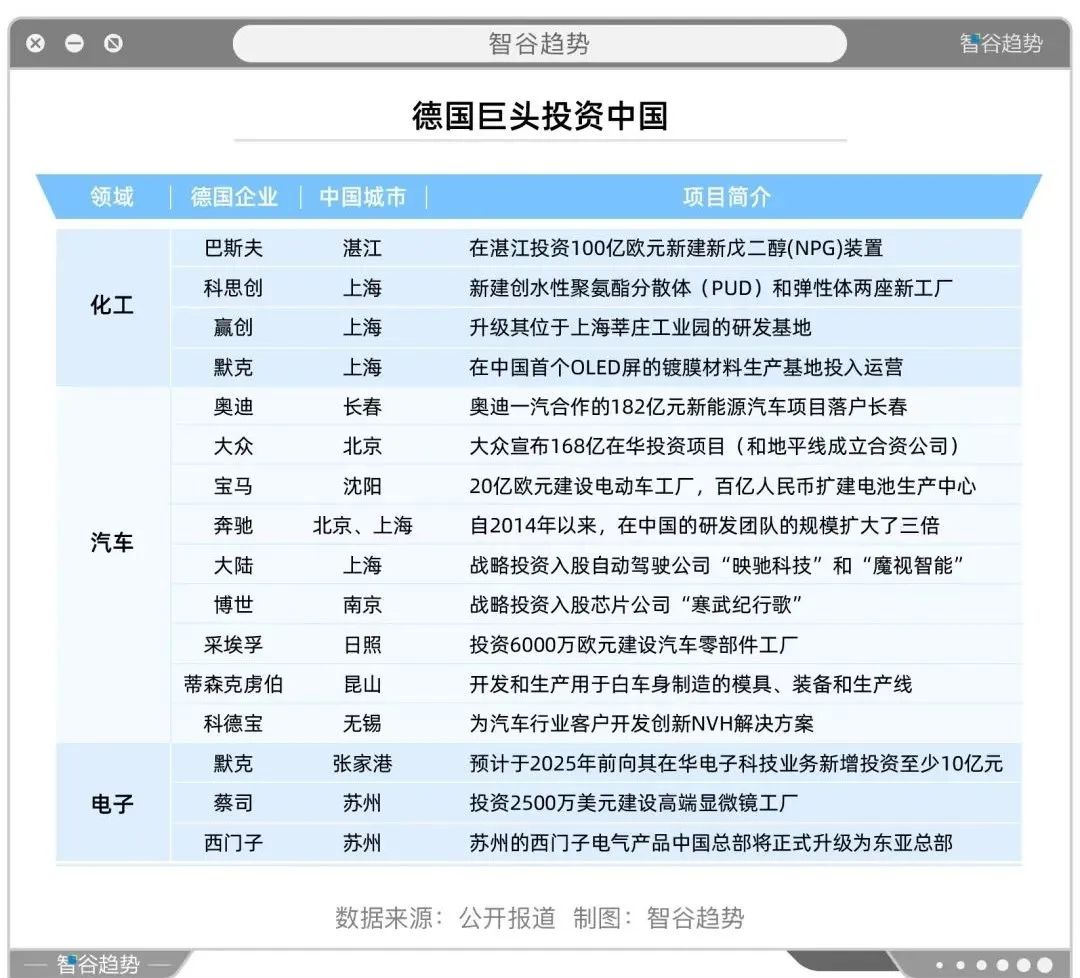
Task: Click the 莘庄工业园 R&D base description
Action: [x=640, y=327]
